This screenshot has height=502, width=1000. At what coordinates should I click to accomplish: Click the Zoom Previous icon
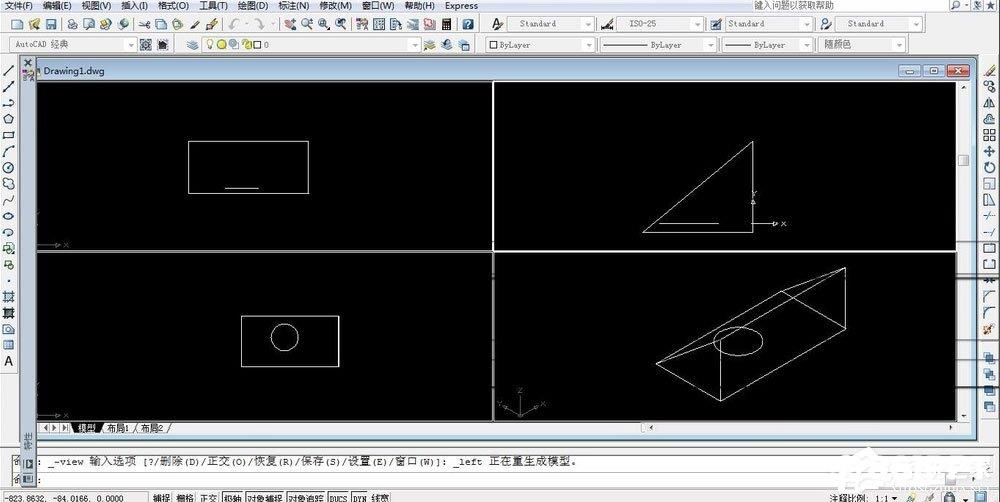pyautogui.click(x=341, y=24)
